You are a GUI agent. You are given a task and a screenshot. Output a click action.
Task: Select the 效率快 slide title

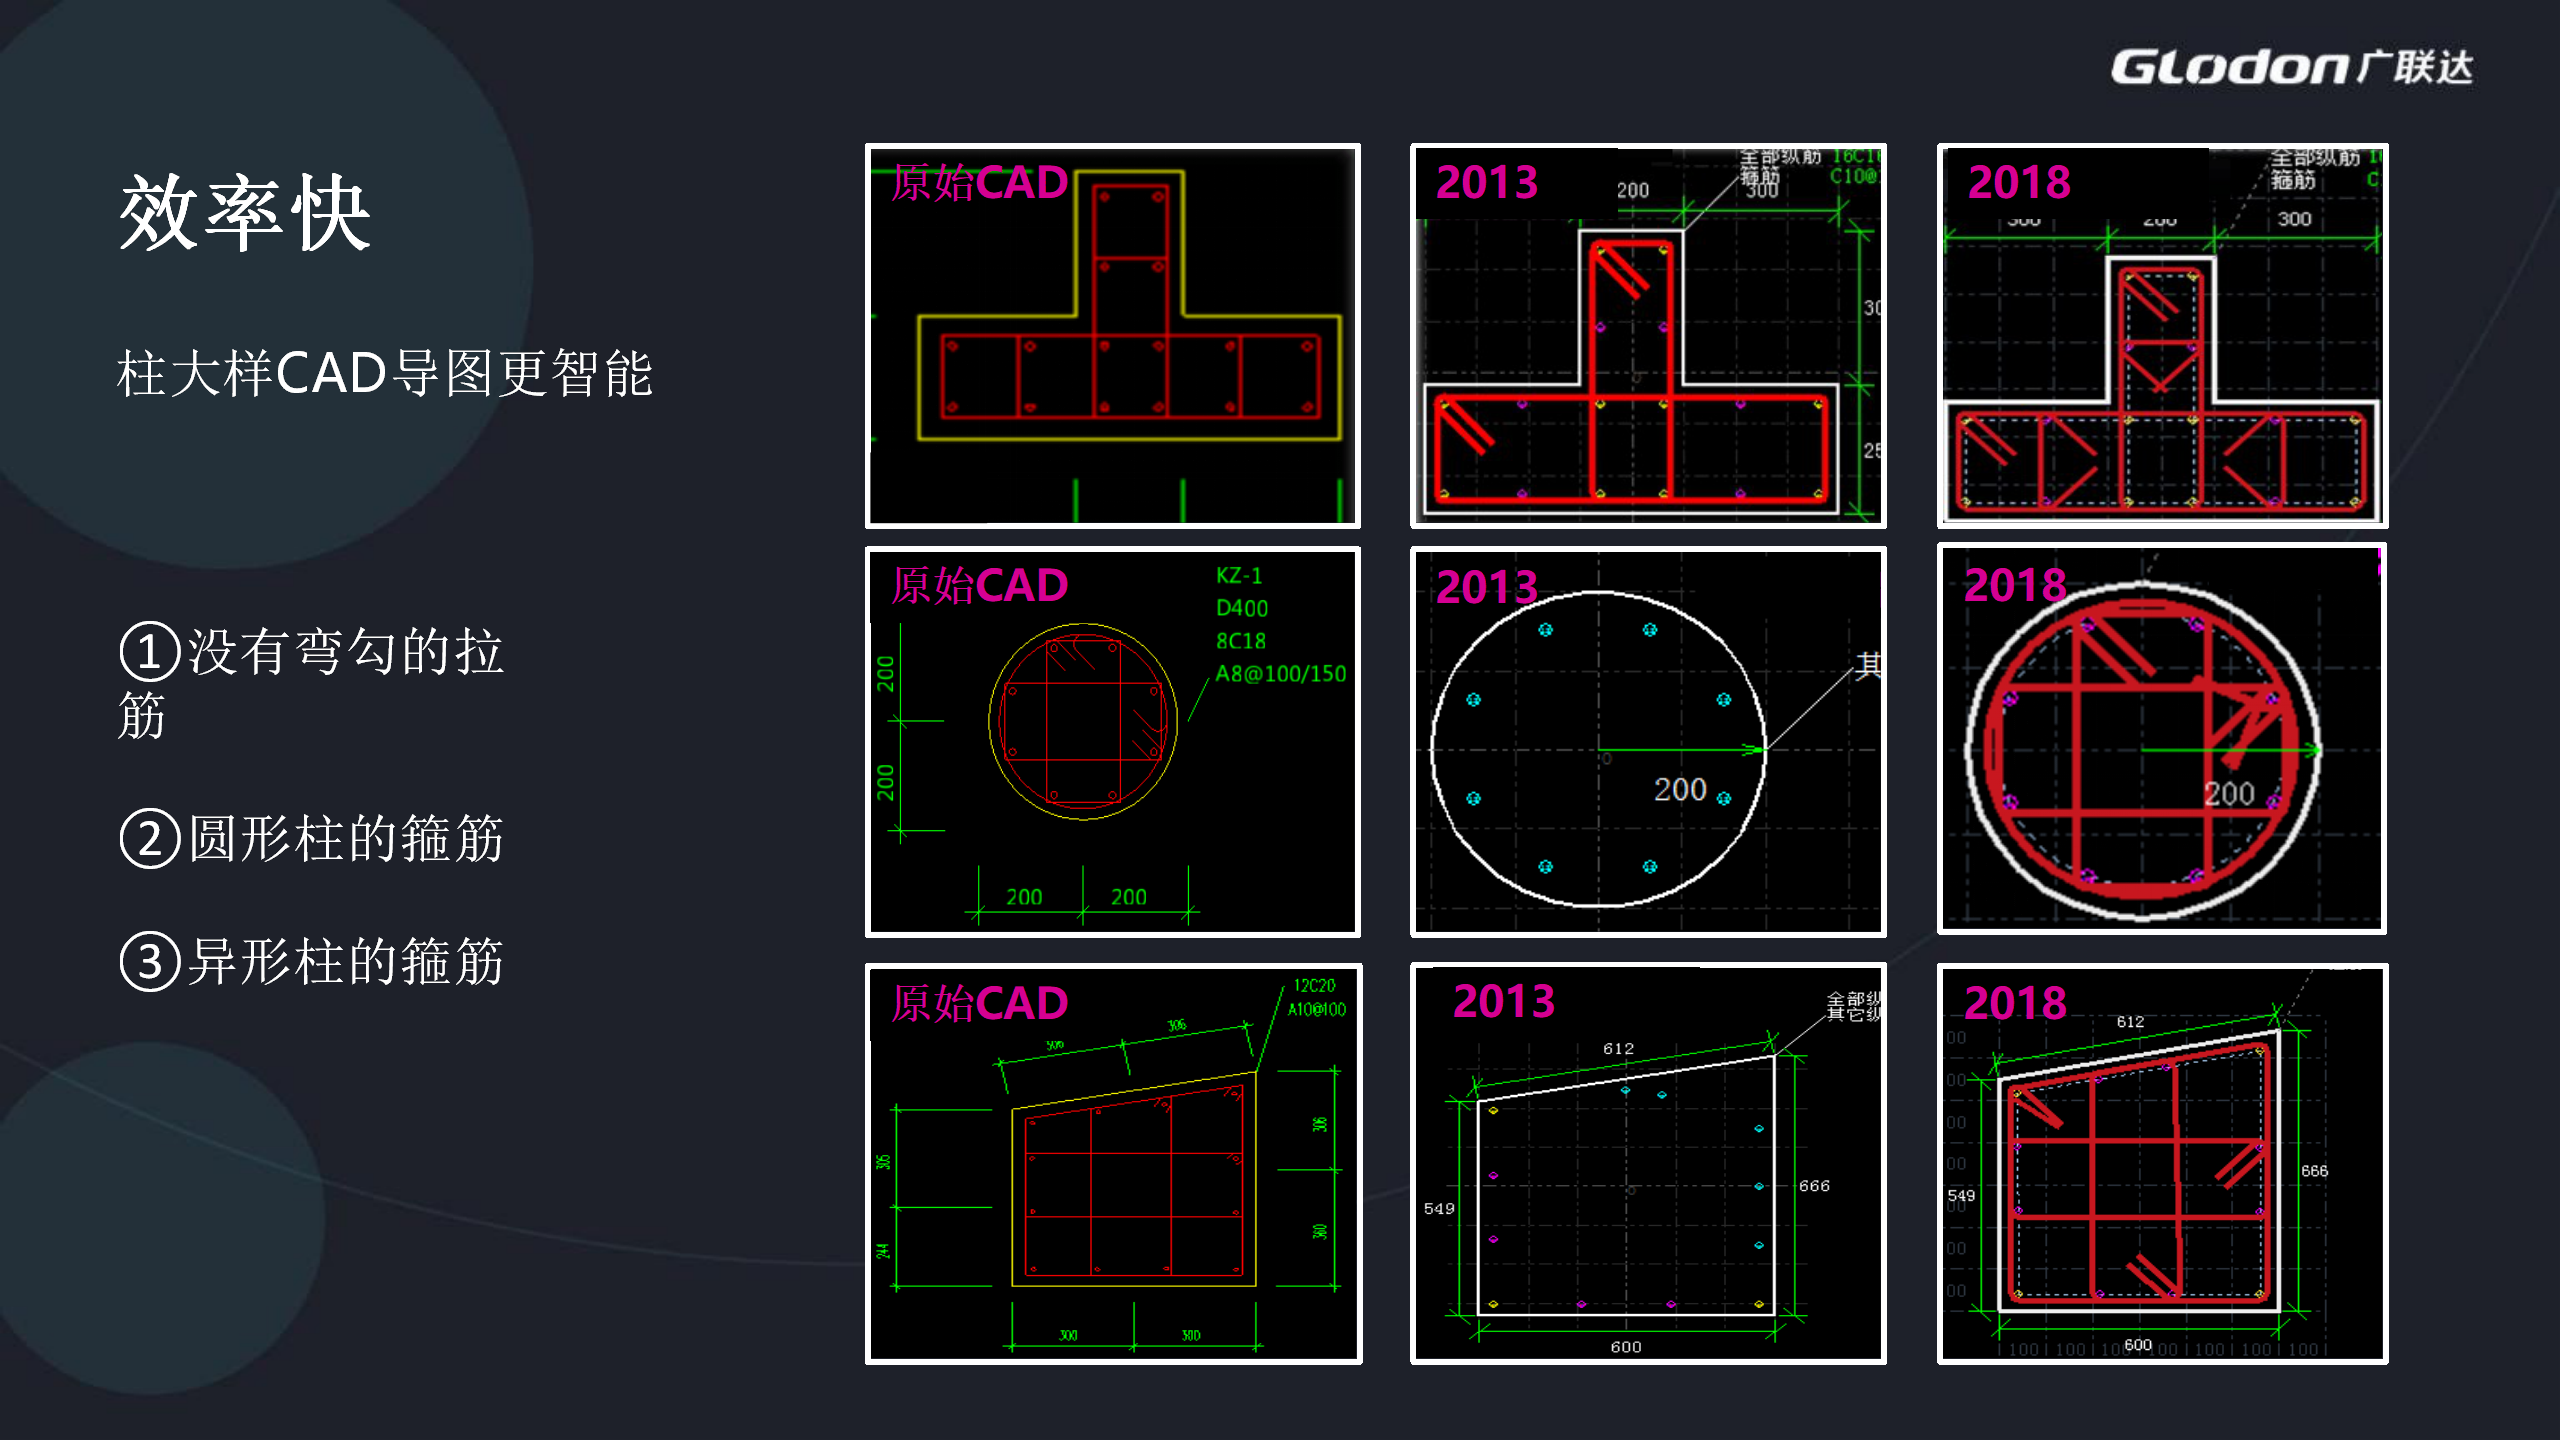coord(245,212)
